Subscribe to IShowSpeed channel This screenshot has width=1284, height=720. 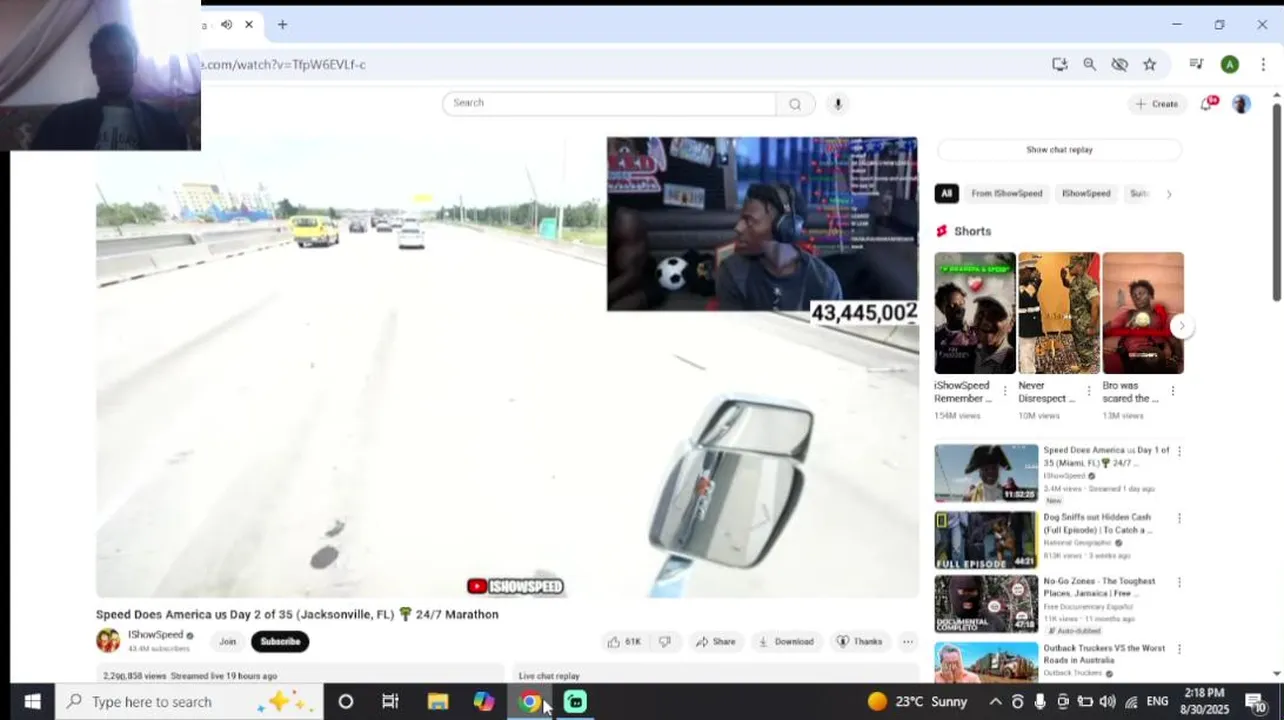coord(280,642)
